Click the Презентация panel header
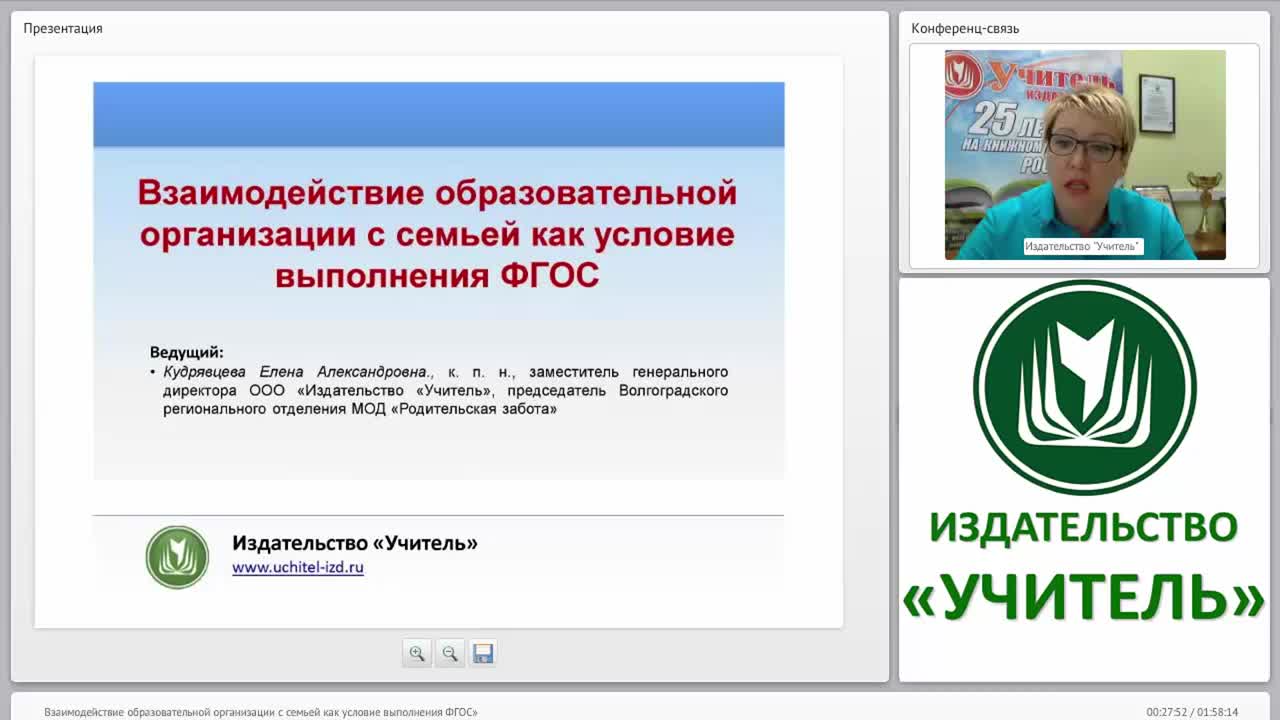The image size is (1280, 720). [63, 28]
